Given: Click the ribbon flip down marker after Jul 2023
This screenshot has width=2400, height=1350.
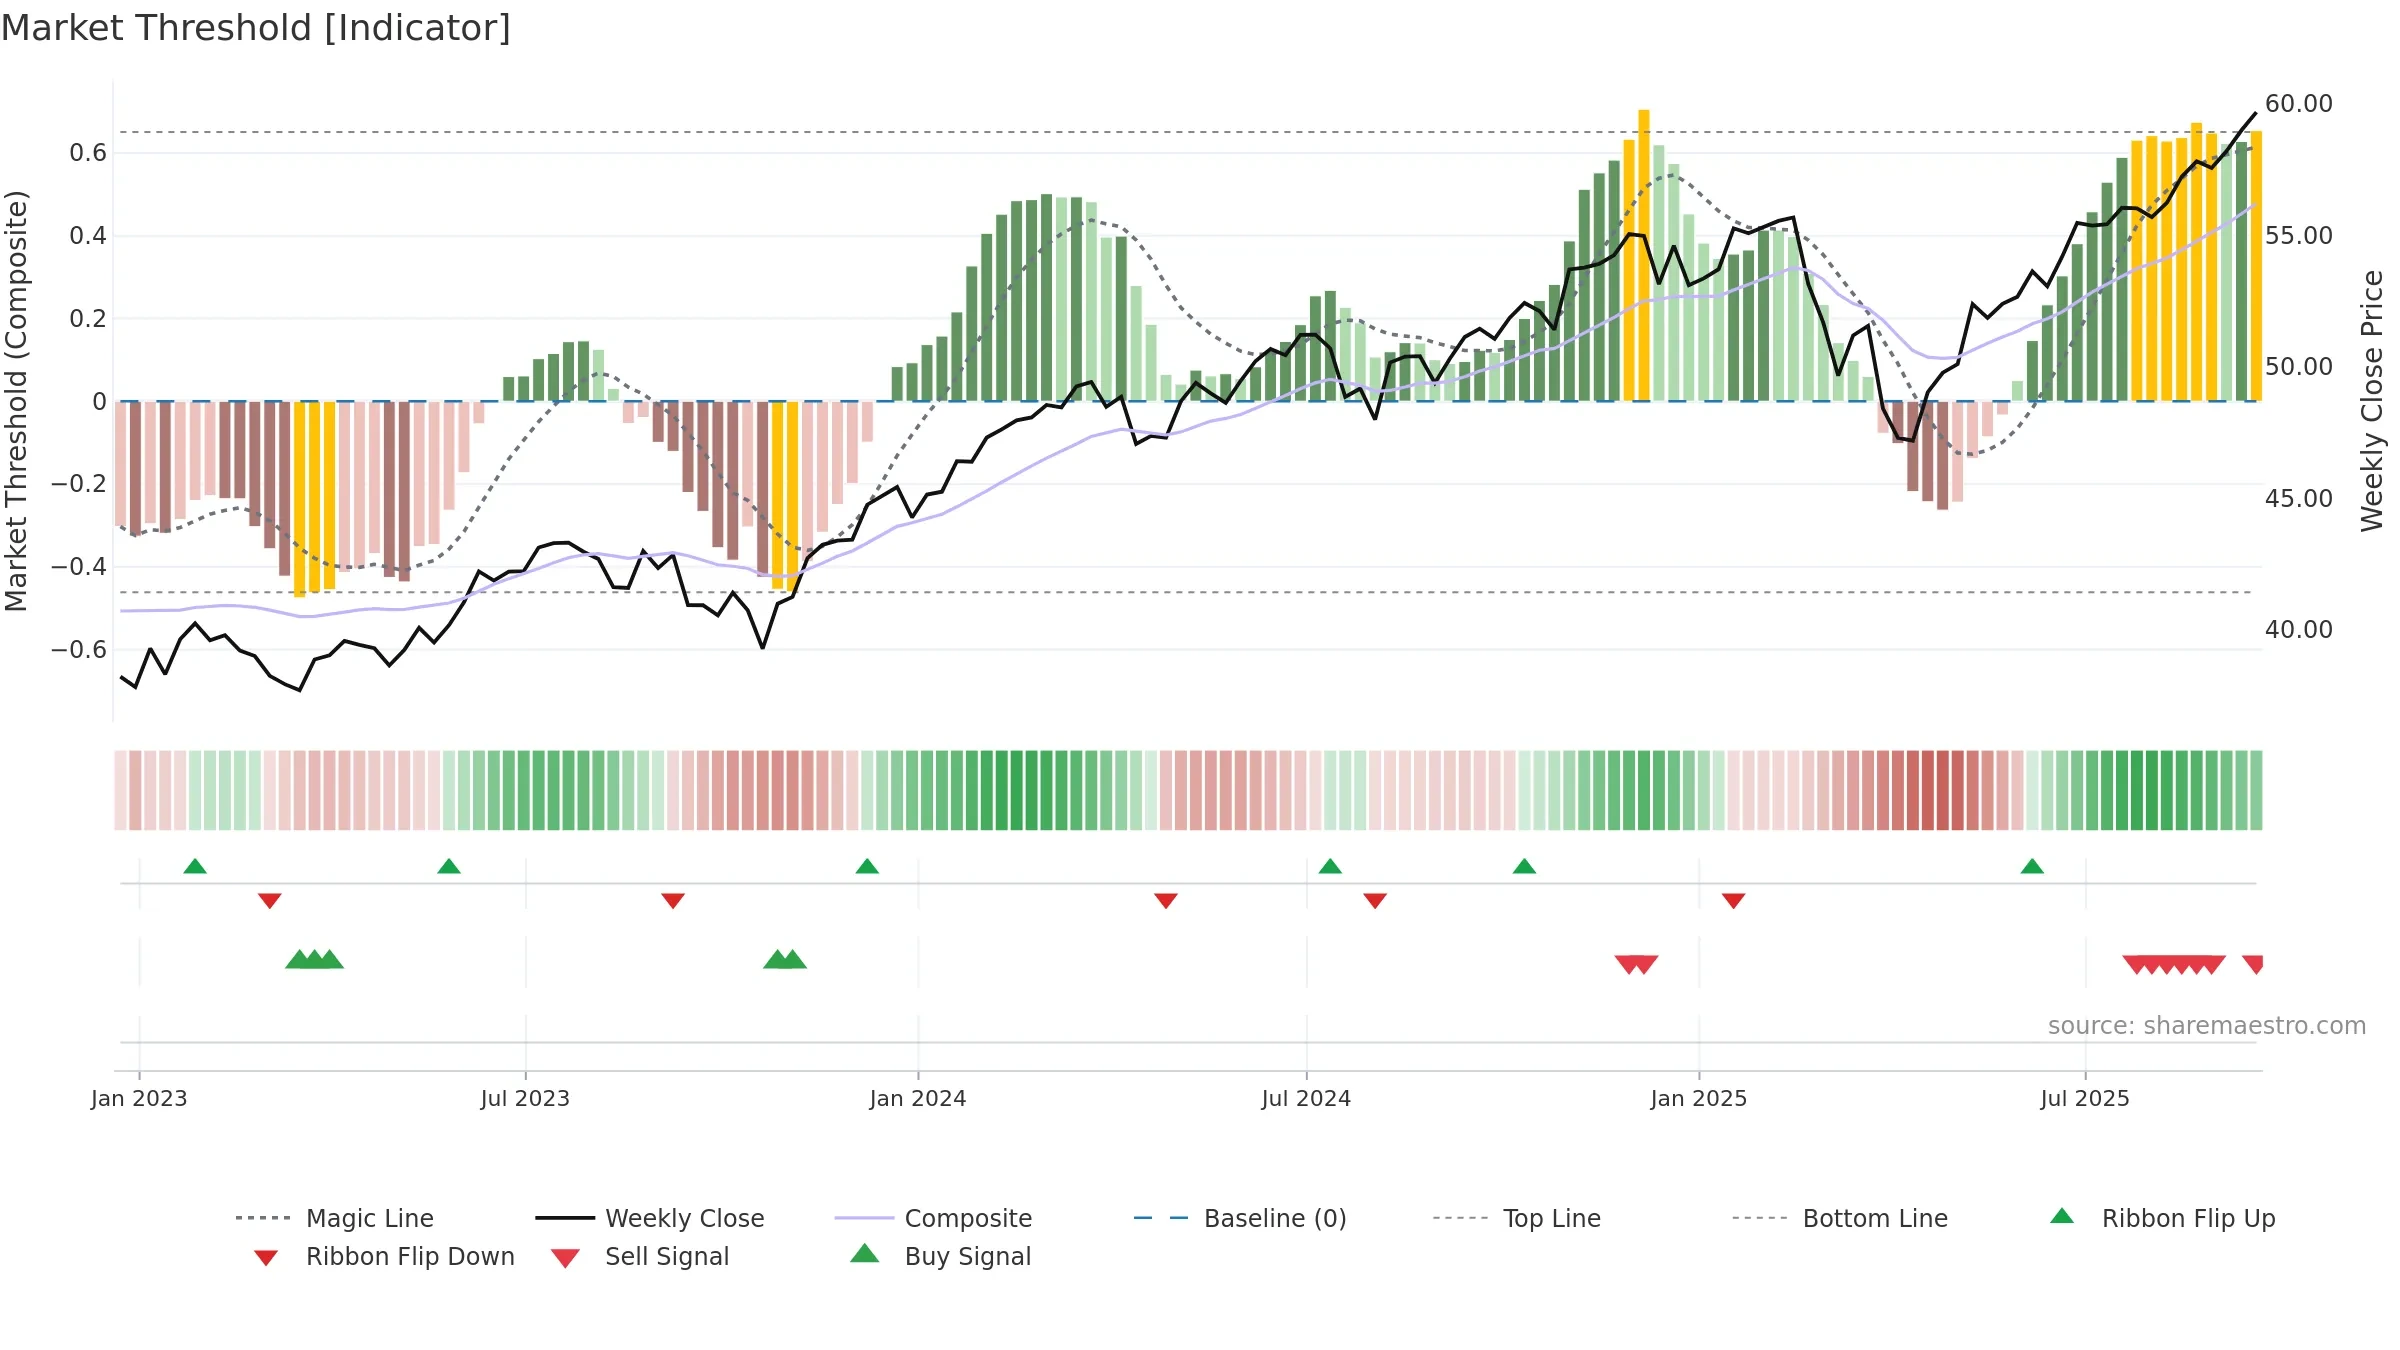Looking at the screenshot, I should click(673, 901).
